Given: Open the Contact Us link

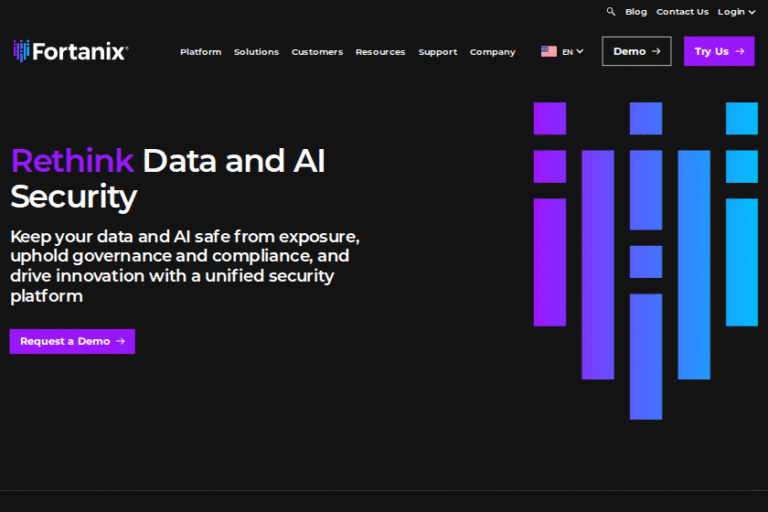Looking at the screenshot, I should point(682,12).
